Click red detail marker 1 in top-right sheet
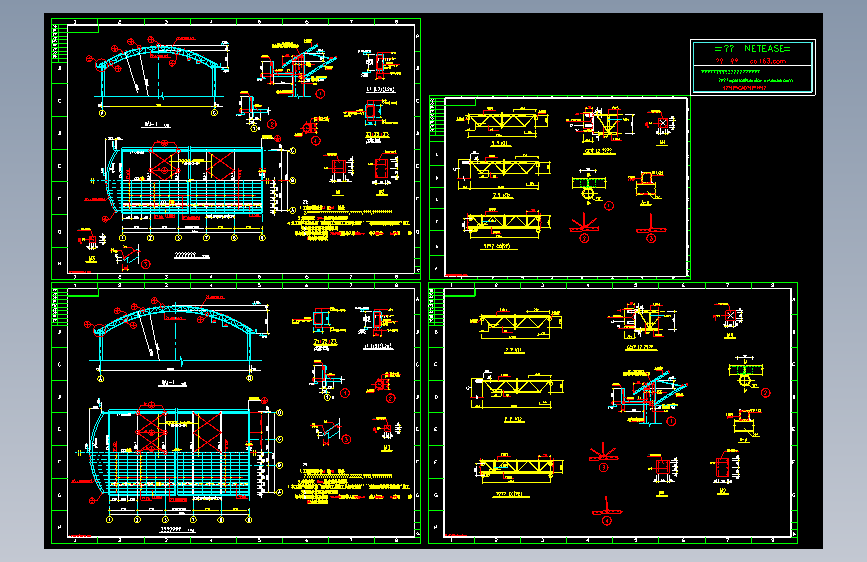 pyautogui.click(x=609, y=205)
